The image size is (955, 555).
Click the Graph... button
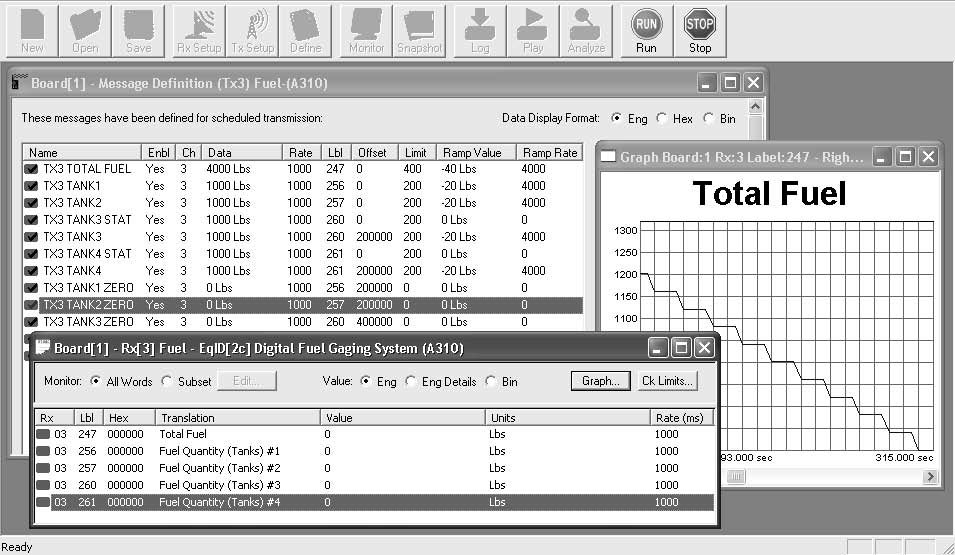click(x=600, y=381)
